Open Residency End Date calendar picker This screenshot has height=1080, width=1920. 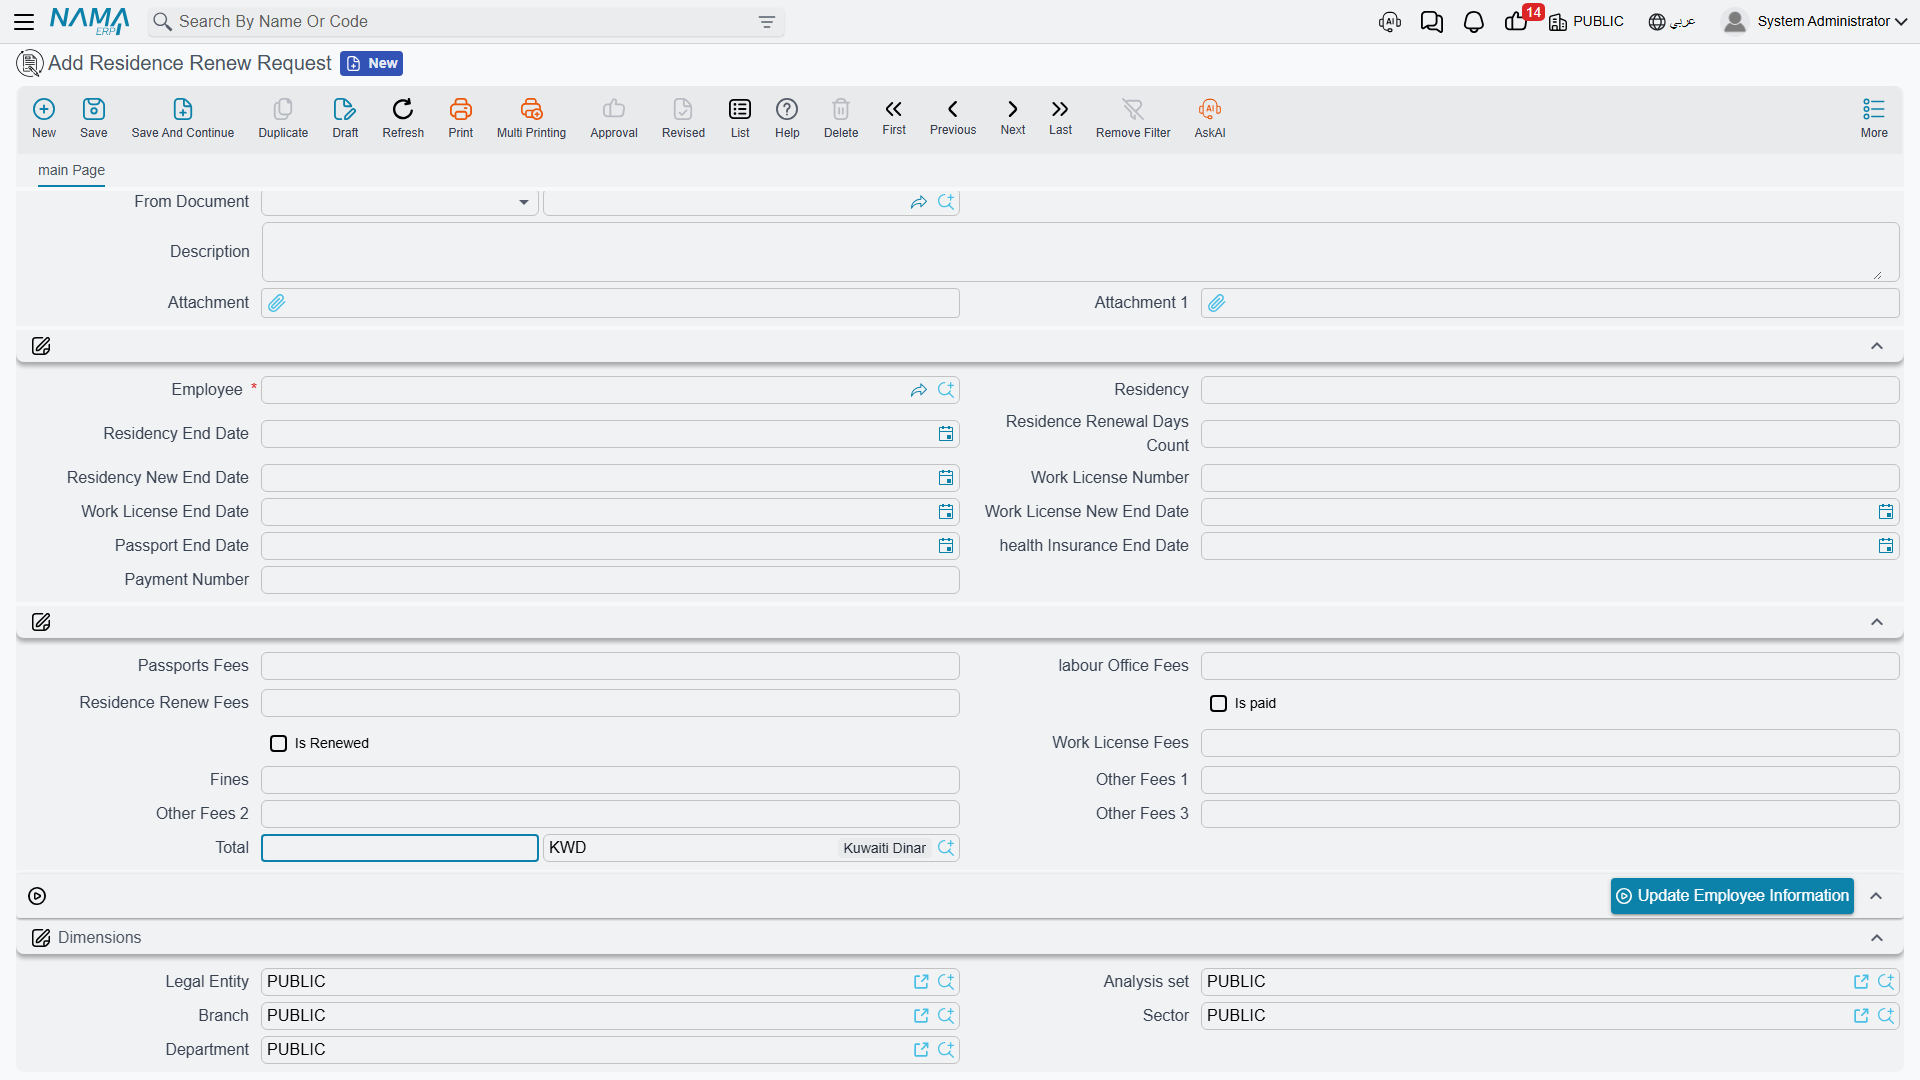pyautogui.click(x=946, y=434)
